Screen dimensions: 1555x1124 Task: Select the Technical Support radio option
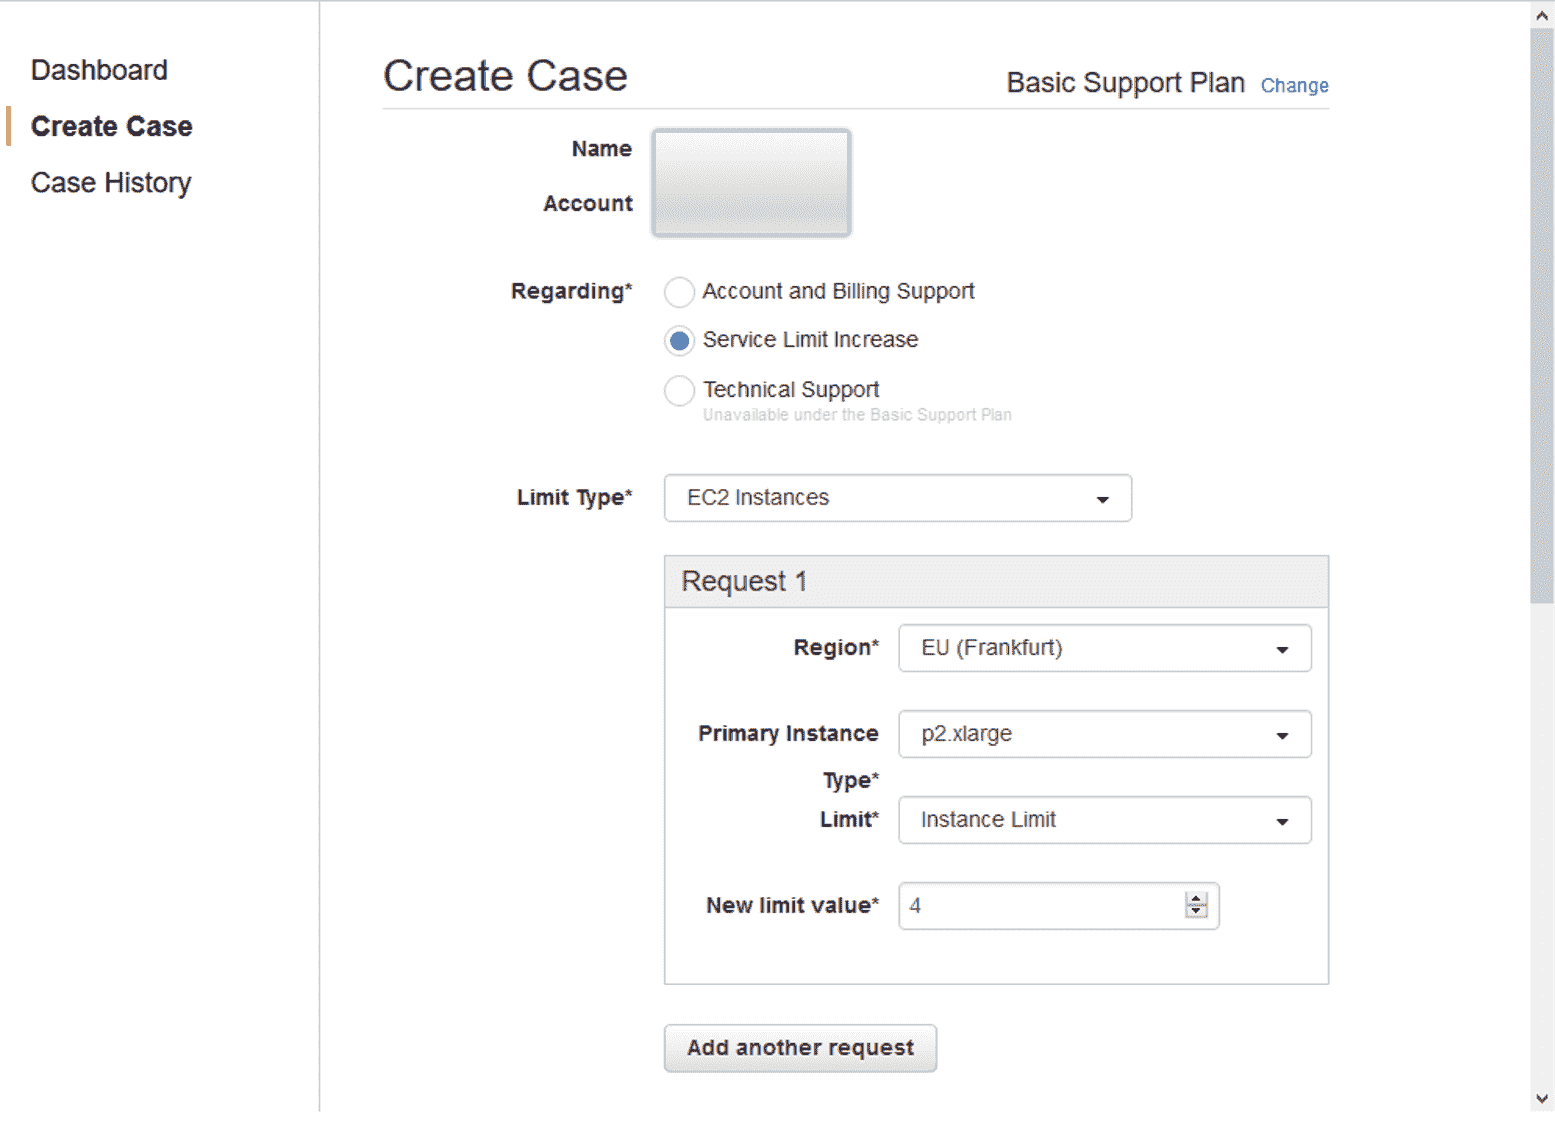pos(679,390)
